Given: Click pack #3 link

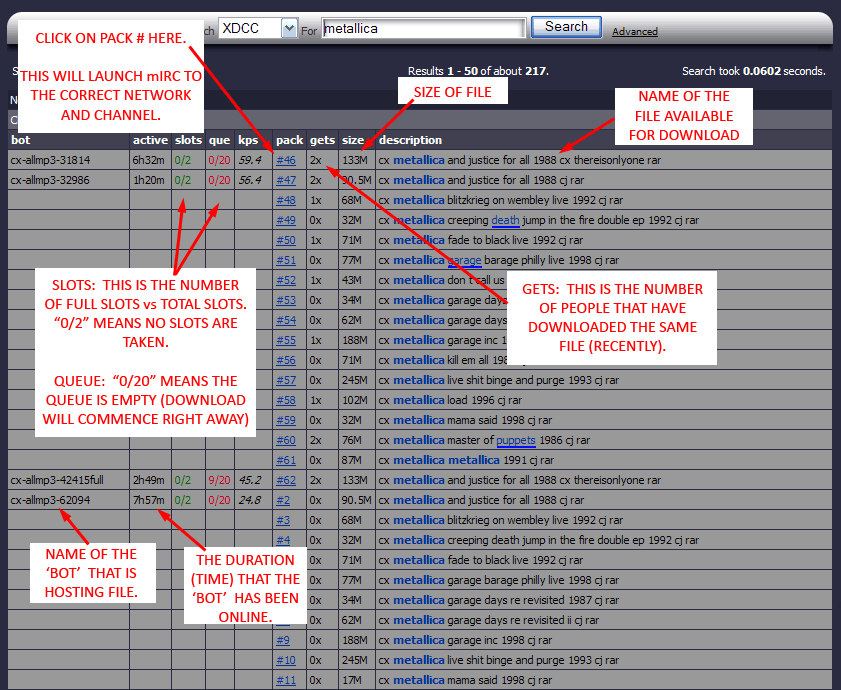Looking at the screenshot, I should (x=283, y=520).
